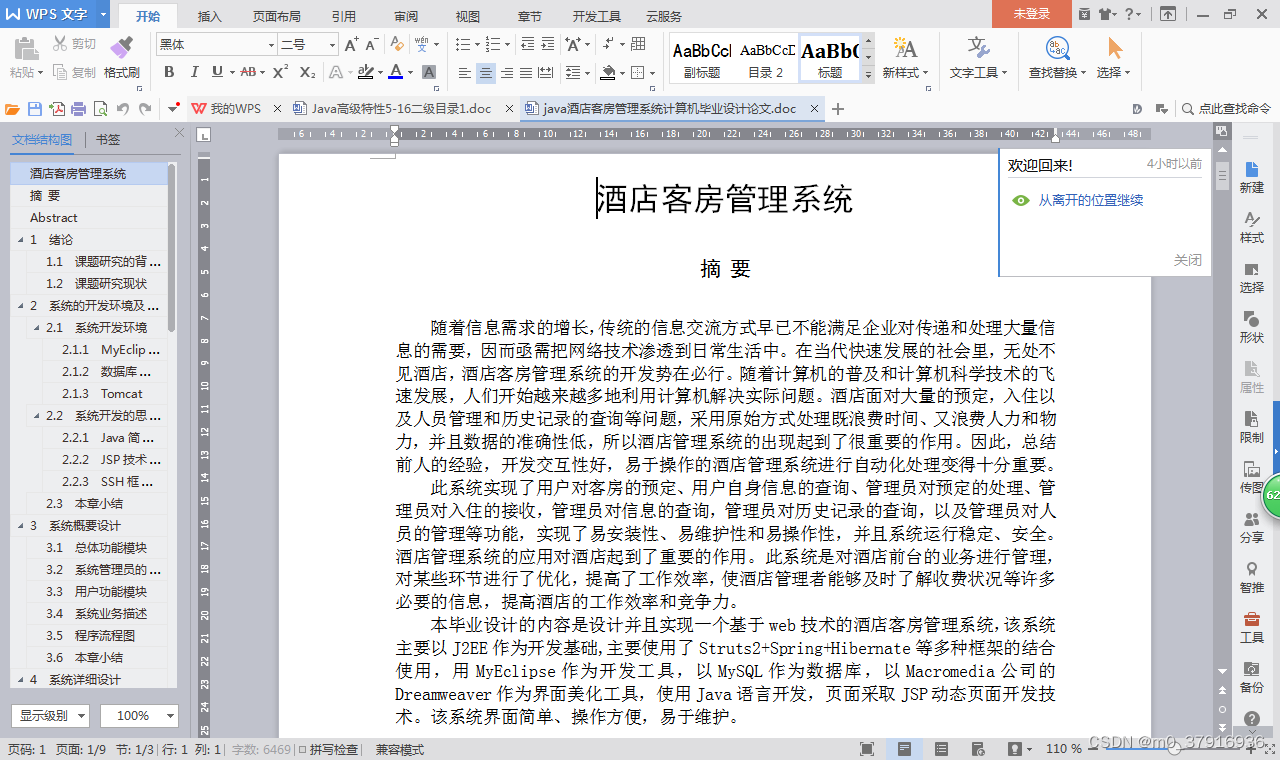Viewport: 1280px width, 760px height.
Task: Open the Text Tools (文字工具) icon
Action: 979,48
